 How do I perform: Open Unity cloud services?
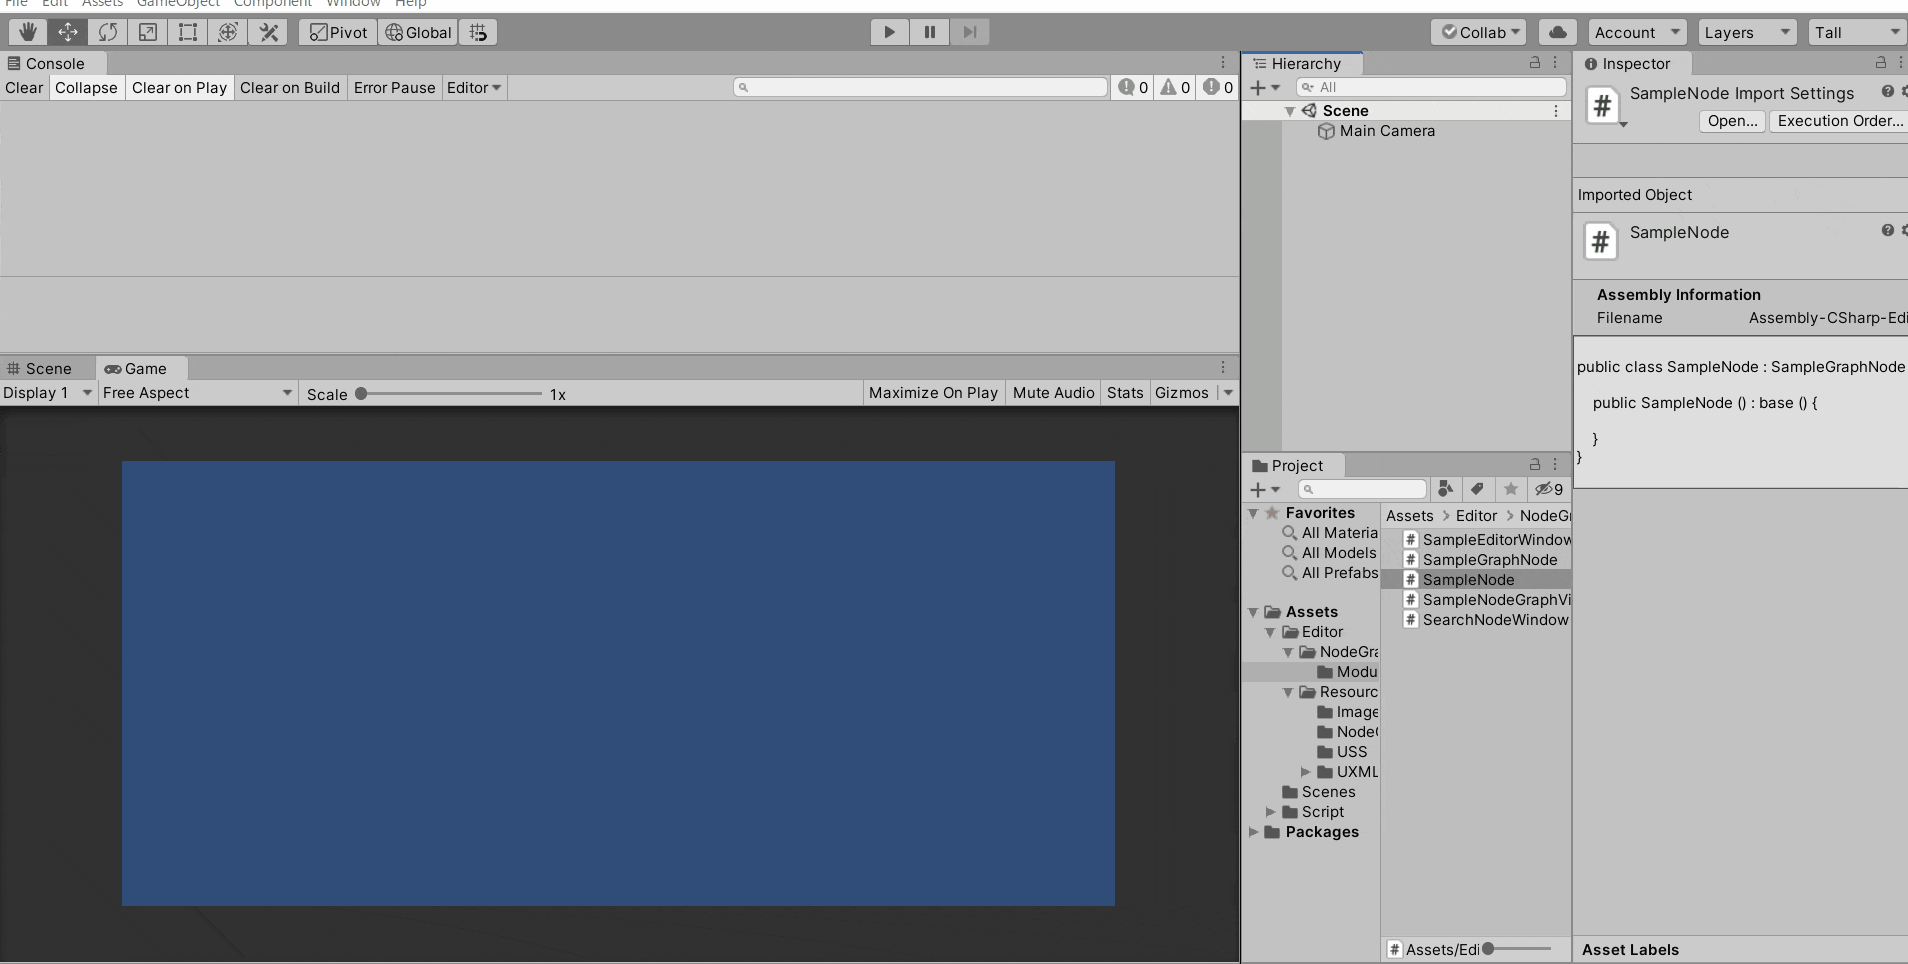[1557, 32]
